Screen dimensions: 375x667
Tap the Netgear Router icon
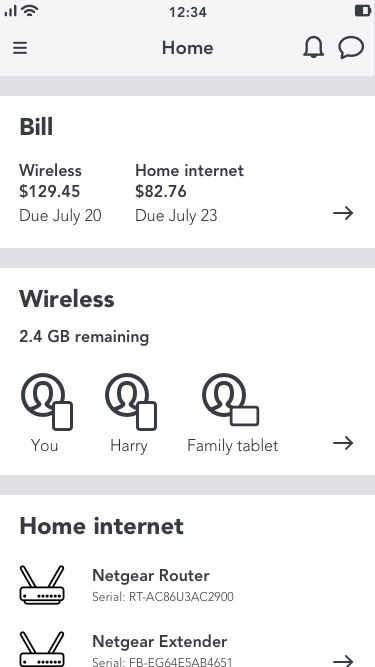tap(42, 584)
